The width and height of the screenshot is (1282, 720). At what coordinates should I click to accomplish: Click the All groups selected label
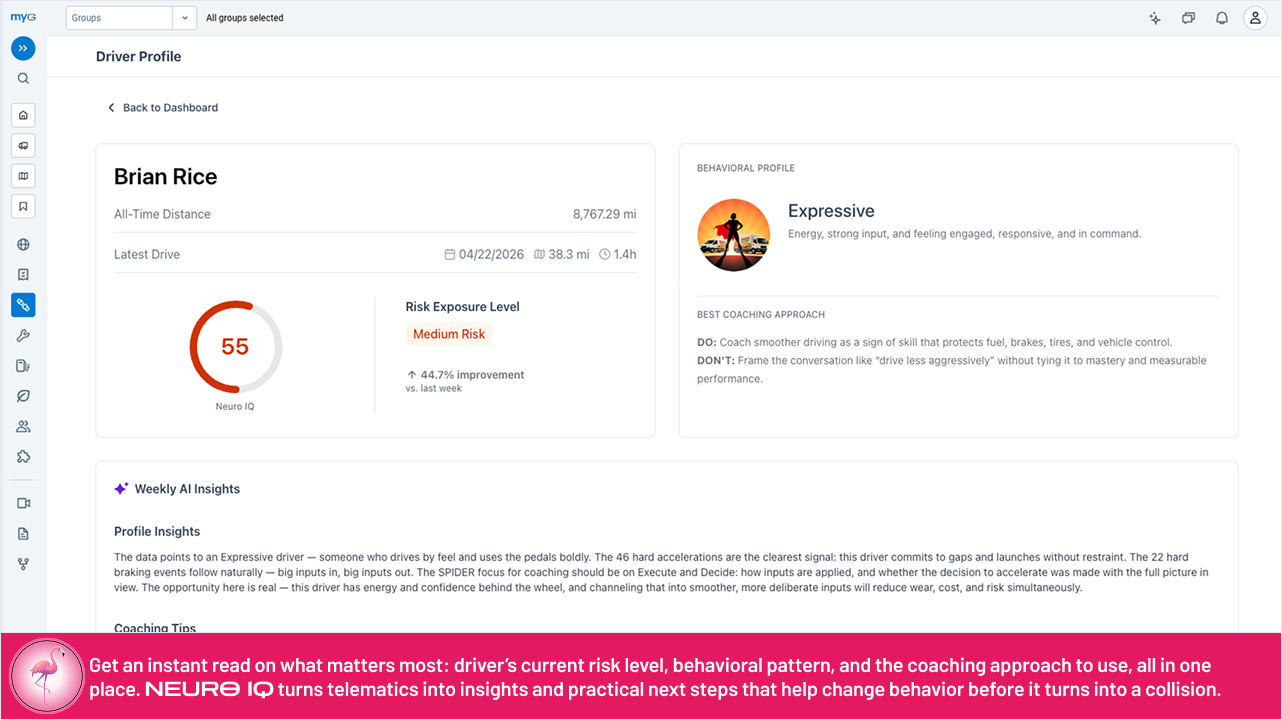tap(245, 18)
